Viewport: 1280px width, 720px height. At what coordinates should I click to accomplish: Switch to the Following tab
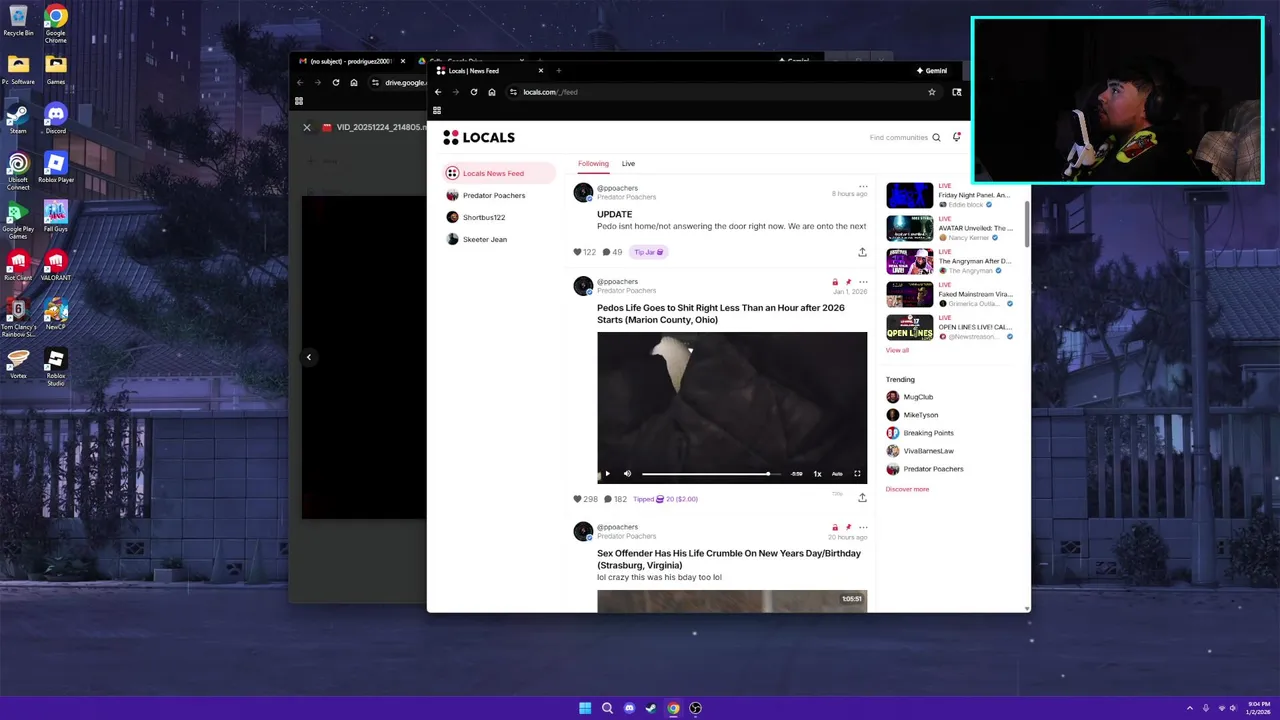click(593, 163)
